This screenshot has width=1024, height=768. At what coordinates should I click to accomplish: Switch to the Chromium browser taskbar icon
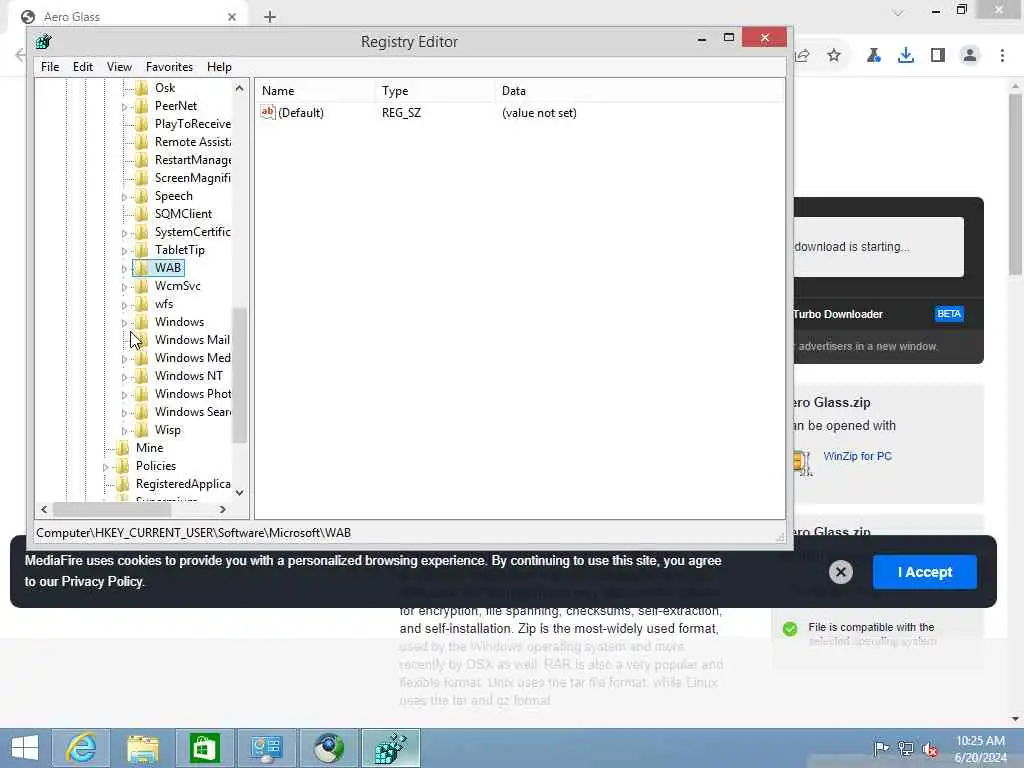click(328, 748)
